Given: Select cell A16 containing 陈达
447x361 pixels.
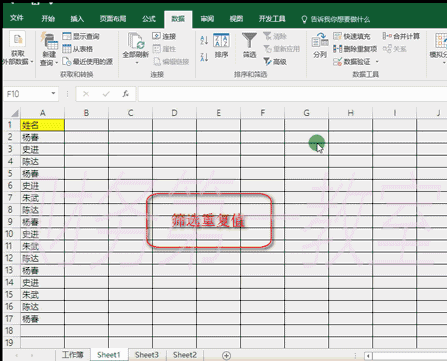Looking at the screenshot, I should (42, 307).
